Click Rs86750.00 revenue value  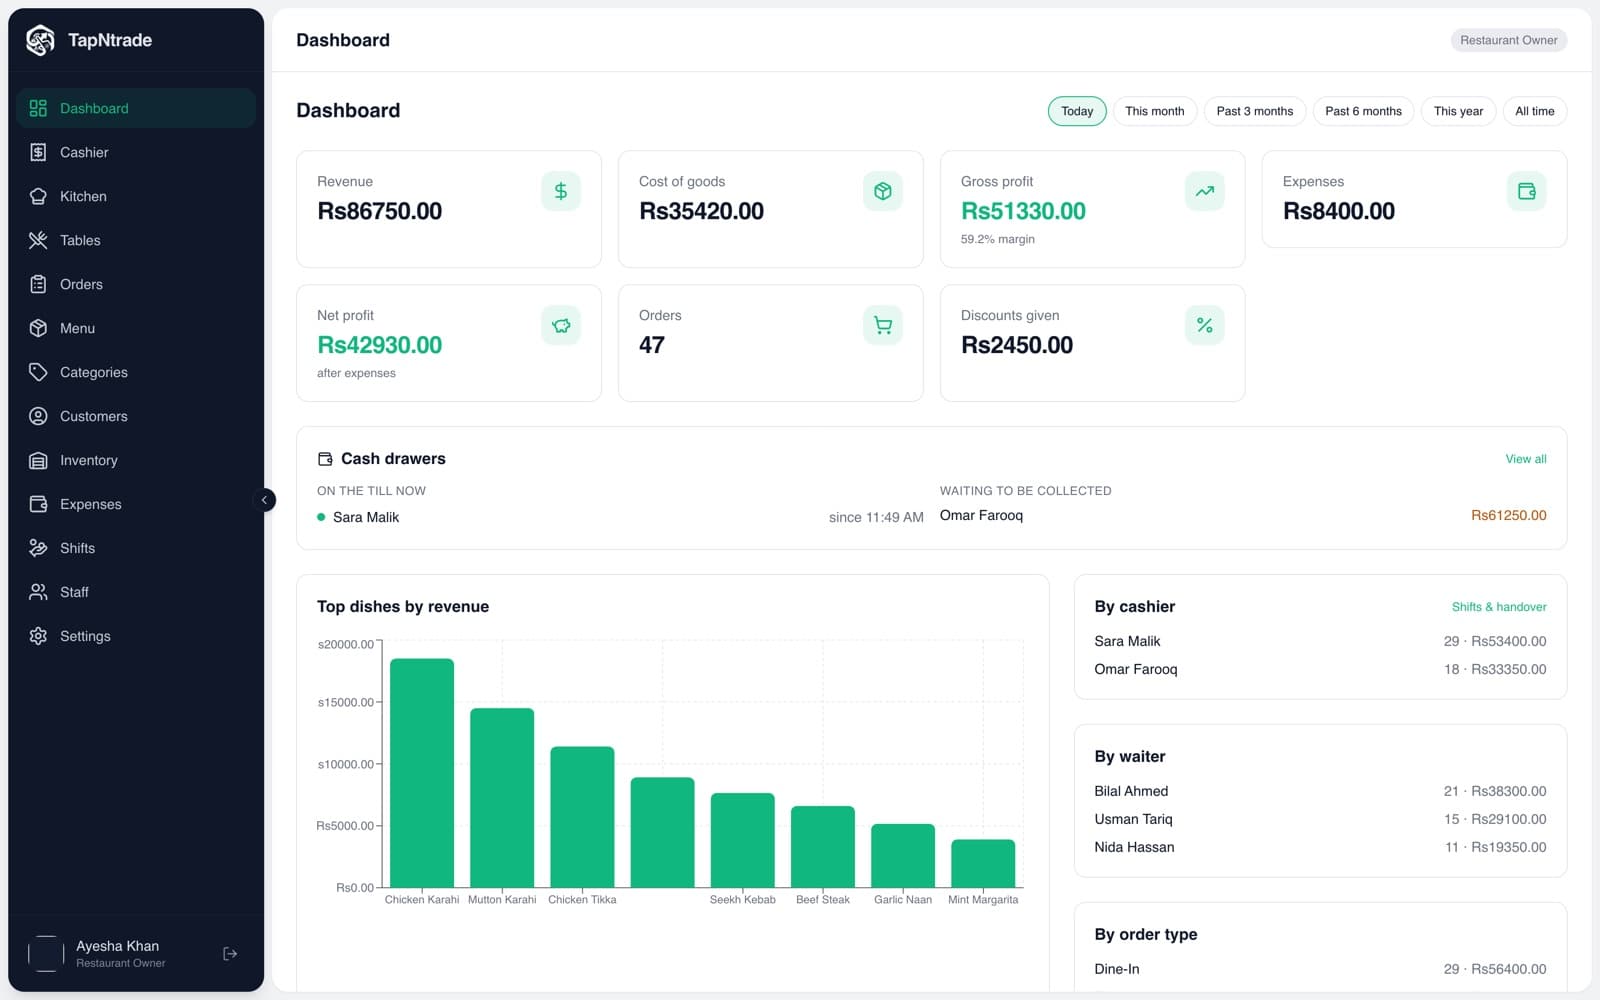click(380, 211)
